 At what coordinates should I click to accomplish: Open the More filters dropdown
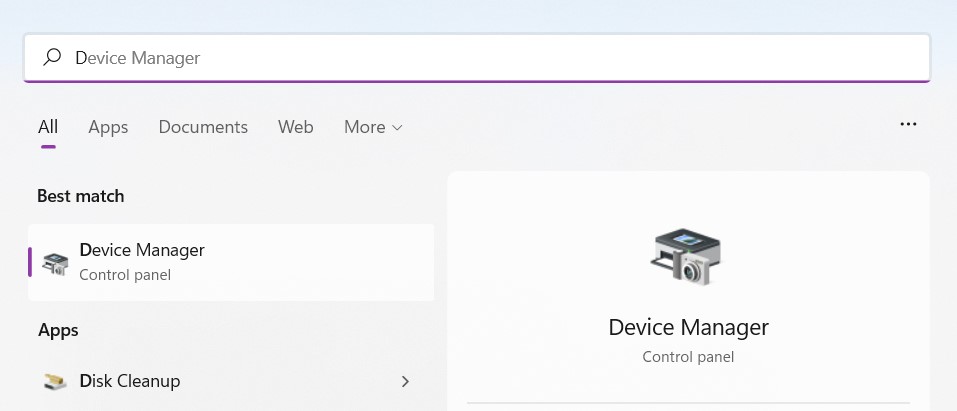[x=373, y=127]
